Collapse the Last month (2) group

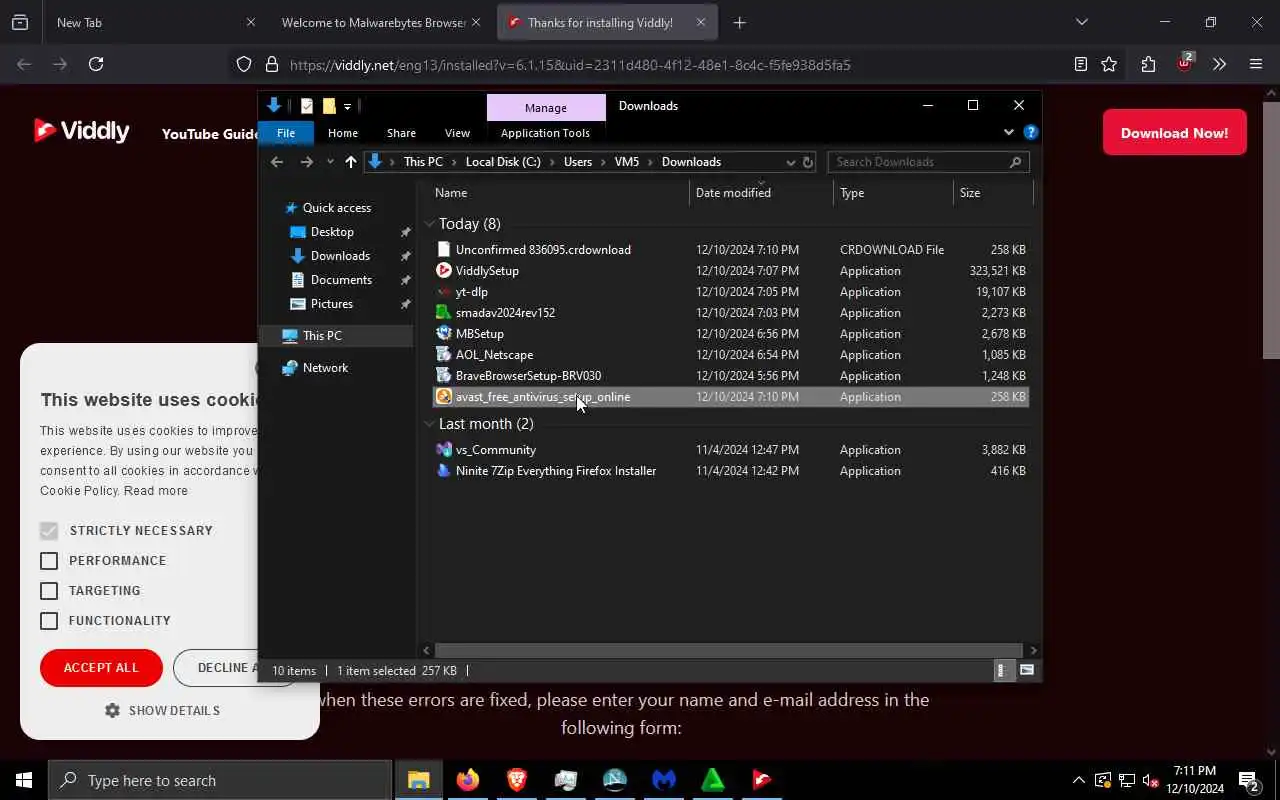click(x=429, y=424)
